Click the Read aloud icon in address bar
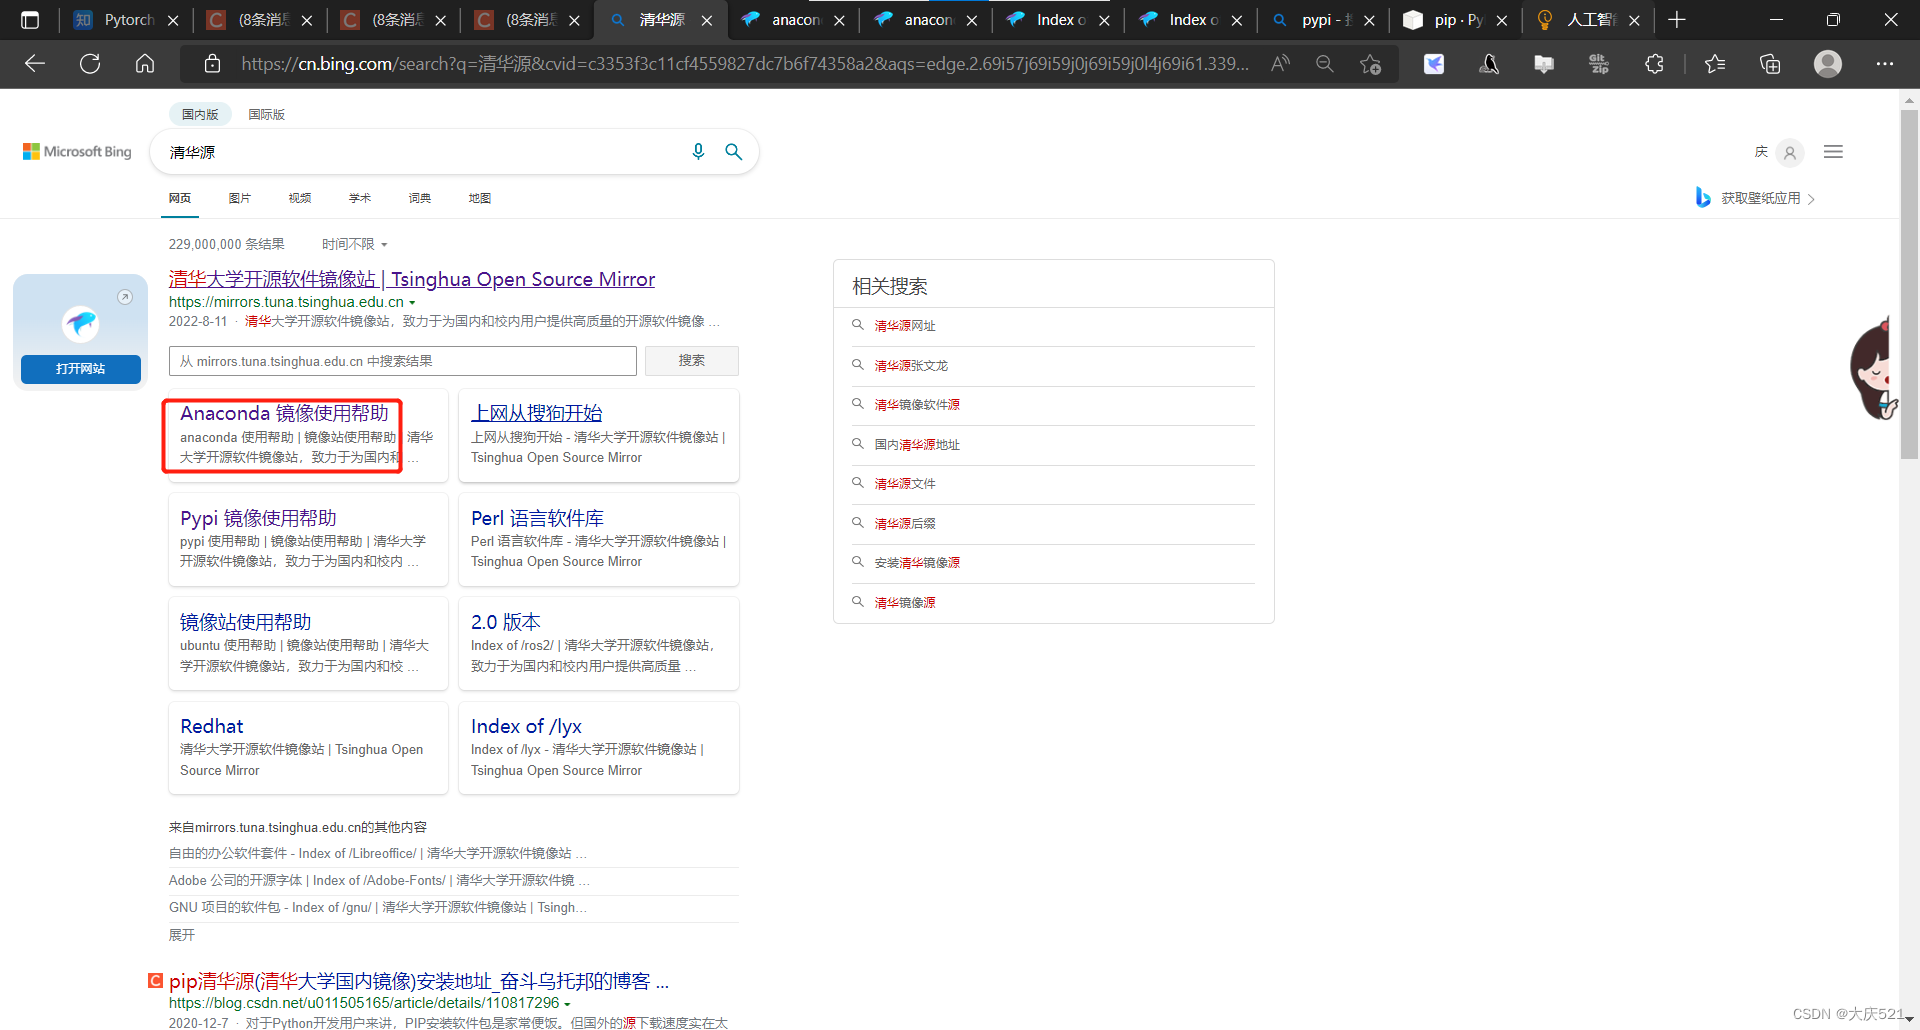 (1279, 63)
